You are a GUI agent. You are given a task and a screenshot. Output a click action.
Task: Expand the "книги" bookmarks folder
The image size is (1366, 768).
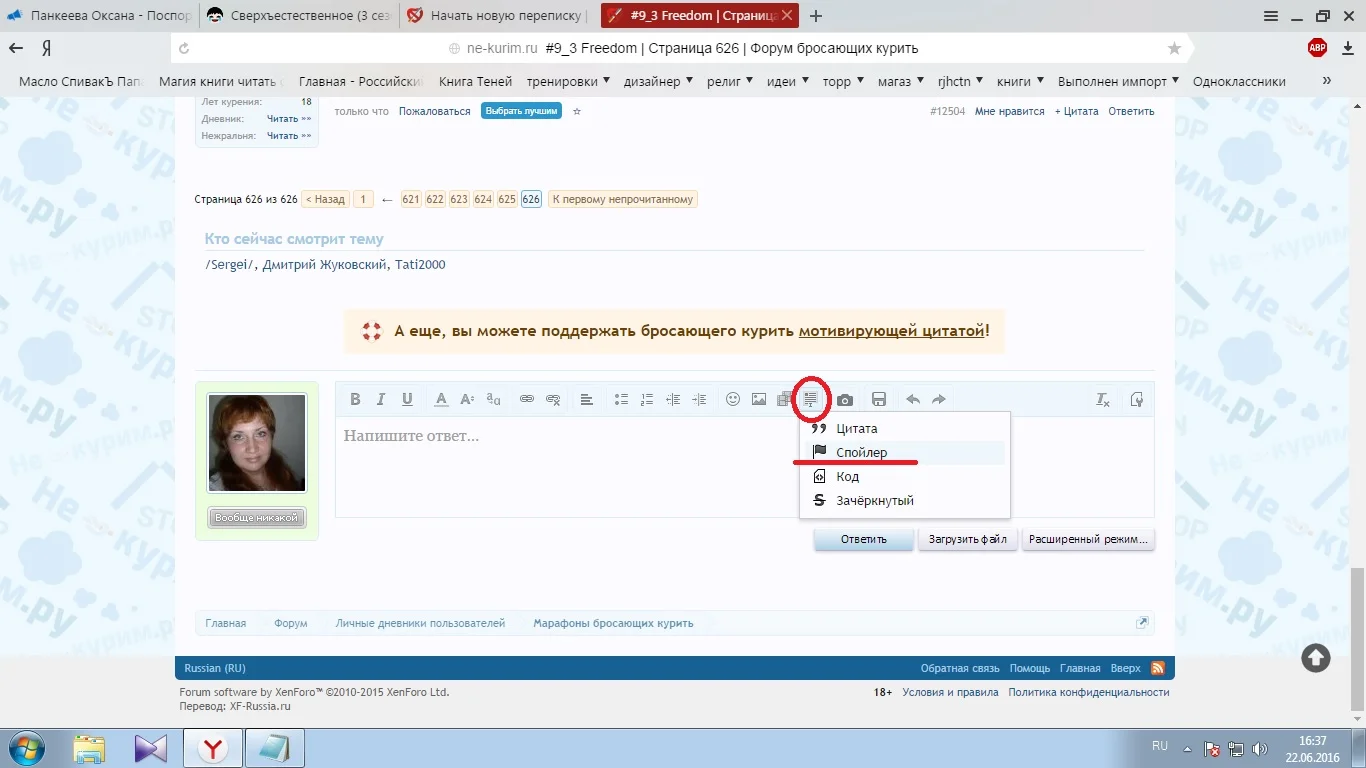pos(1013,81)
